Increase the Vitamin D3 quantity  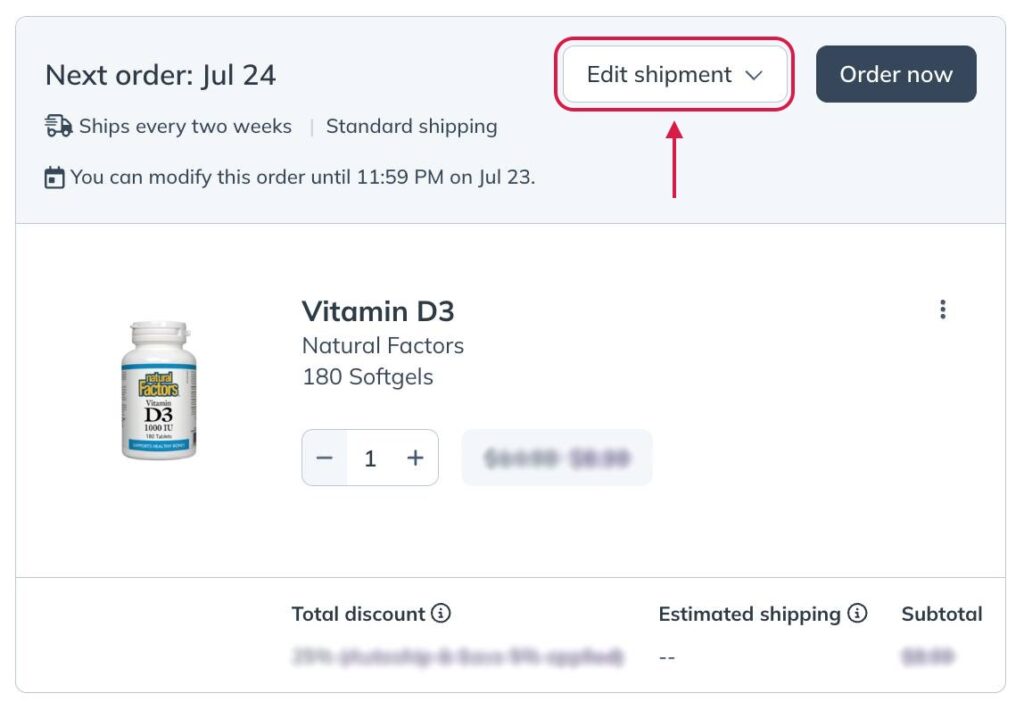tap(416, 457)
